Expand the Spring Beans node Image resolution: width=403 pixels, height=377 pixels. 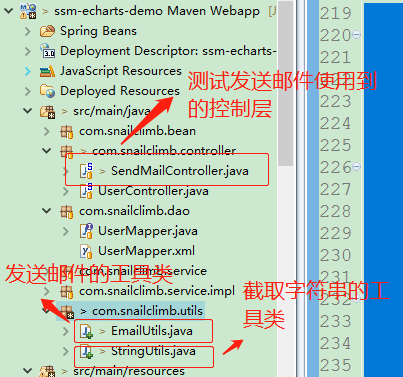pos(28,31)
